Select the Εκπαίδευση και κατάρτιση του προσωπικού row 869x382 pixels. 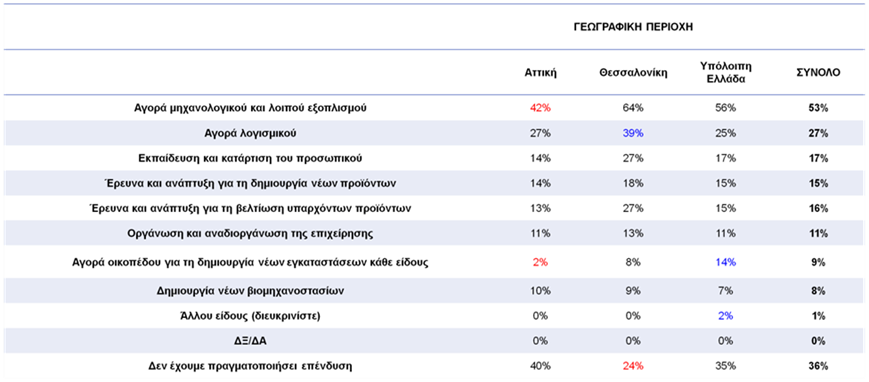(x=434, y=158)
